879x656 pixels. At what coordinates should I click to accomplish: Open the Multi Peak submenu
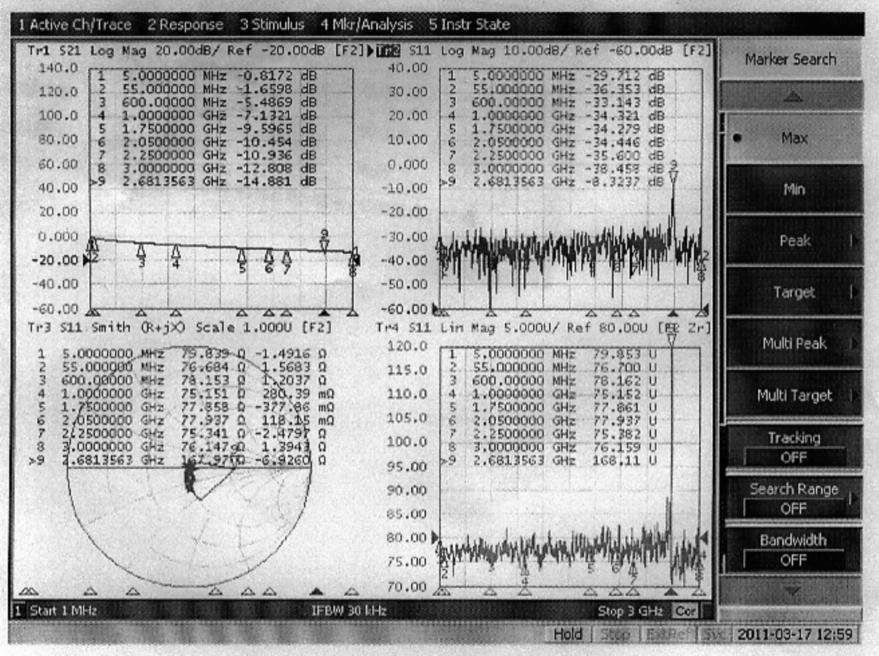tap(793, 344)
